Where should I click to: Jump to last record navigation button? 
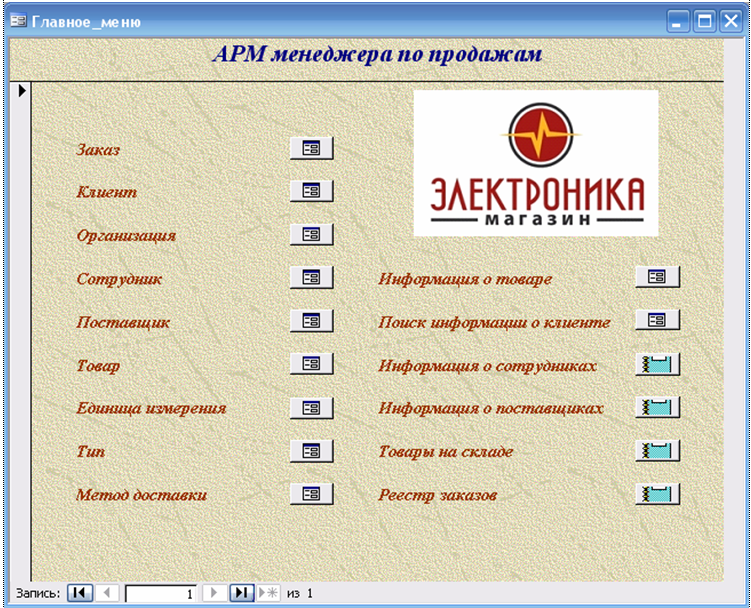coord(241,593)
